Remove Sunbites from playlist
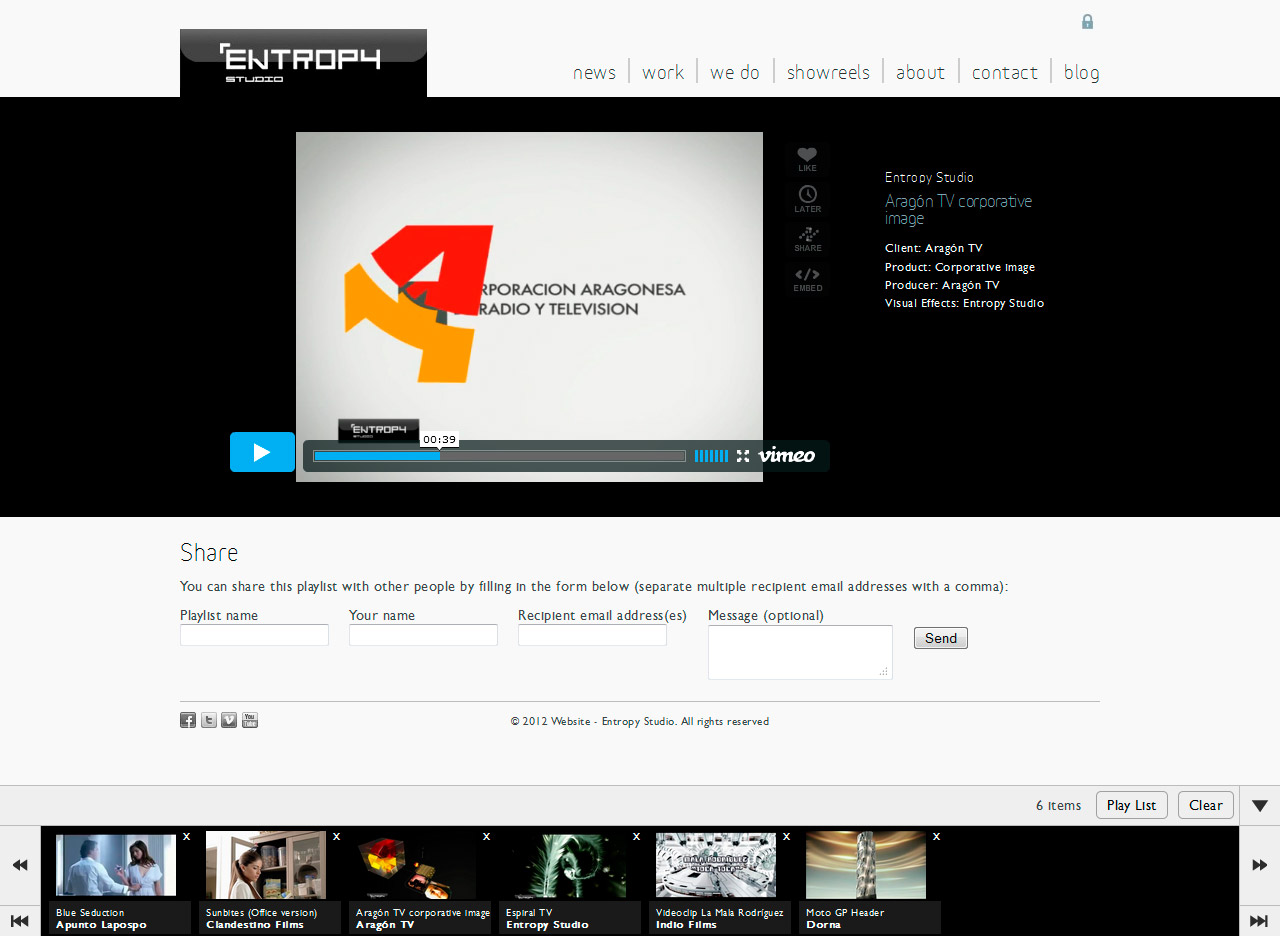The width and height of the screenshot is (1280, 936). click(337, 837)
